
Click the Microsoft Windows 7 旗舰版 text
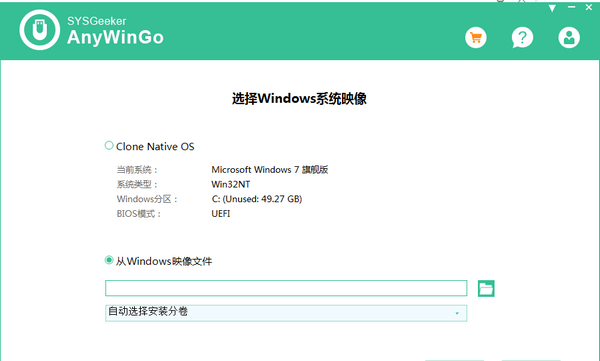[269, 170]
